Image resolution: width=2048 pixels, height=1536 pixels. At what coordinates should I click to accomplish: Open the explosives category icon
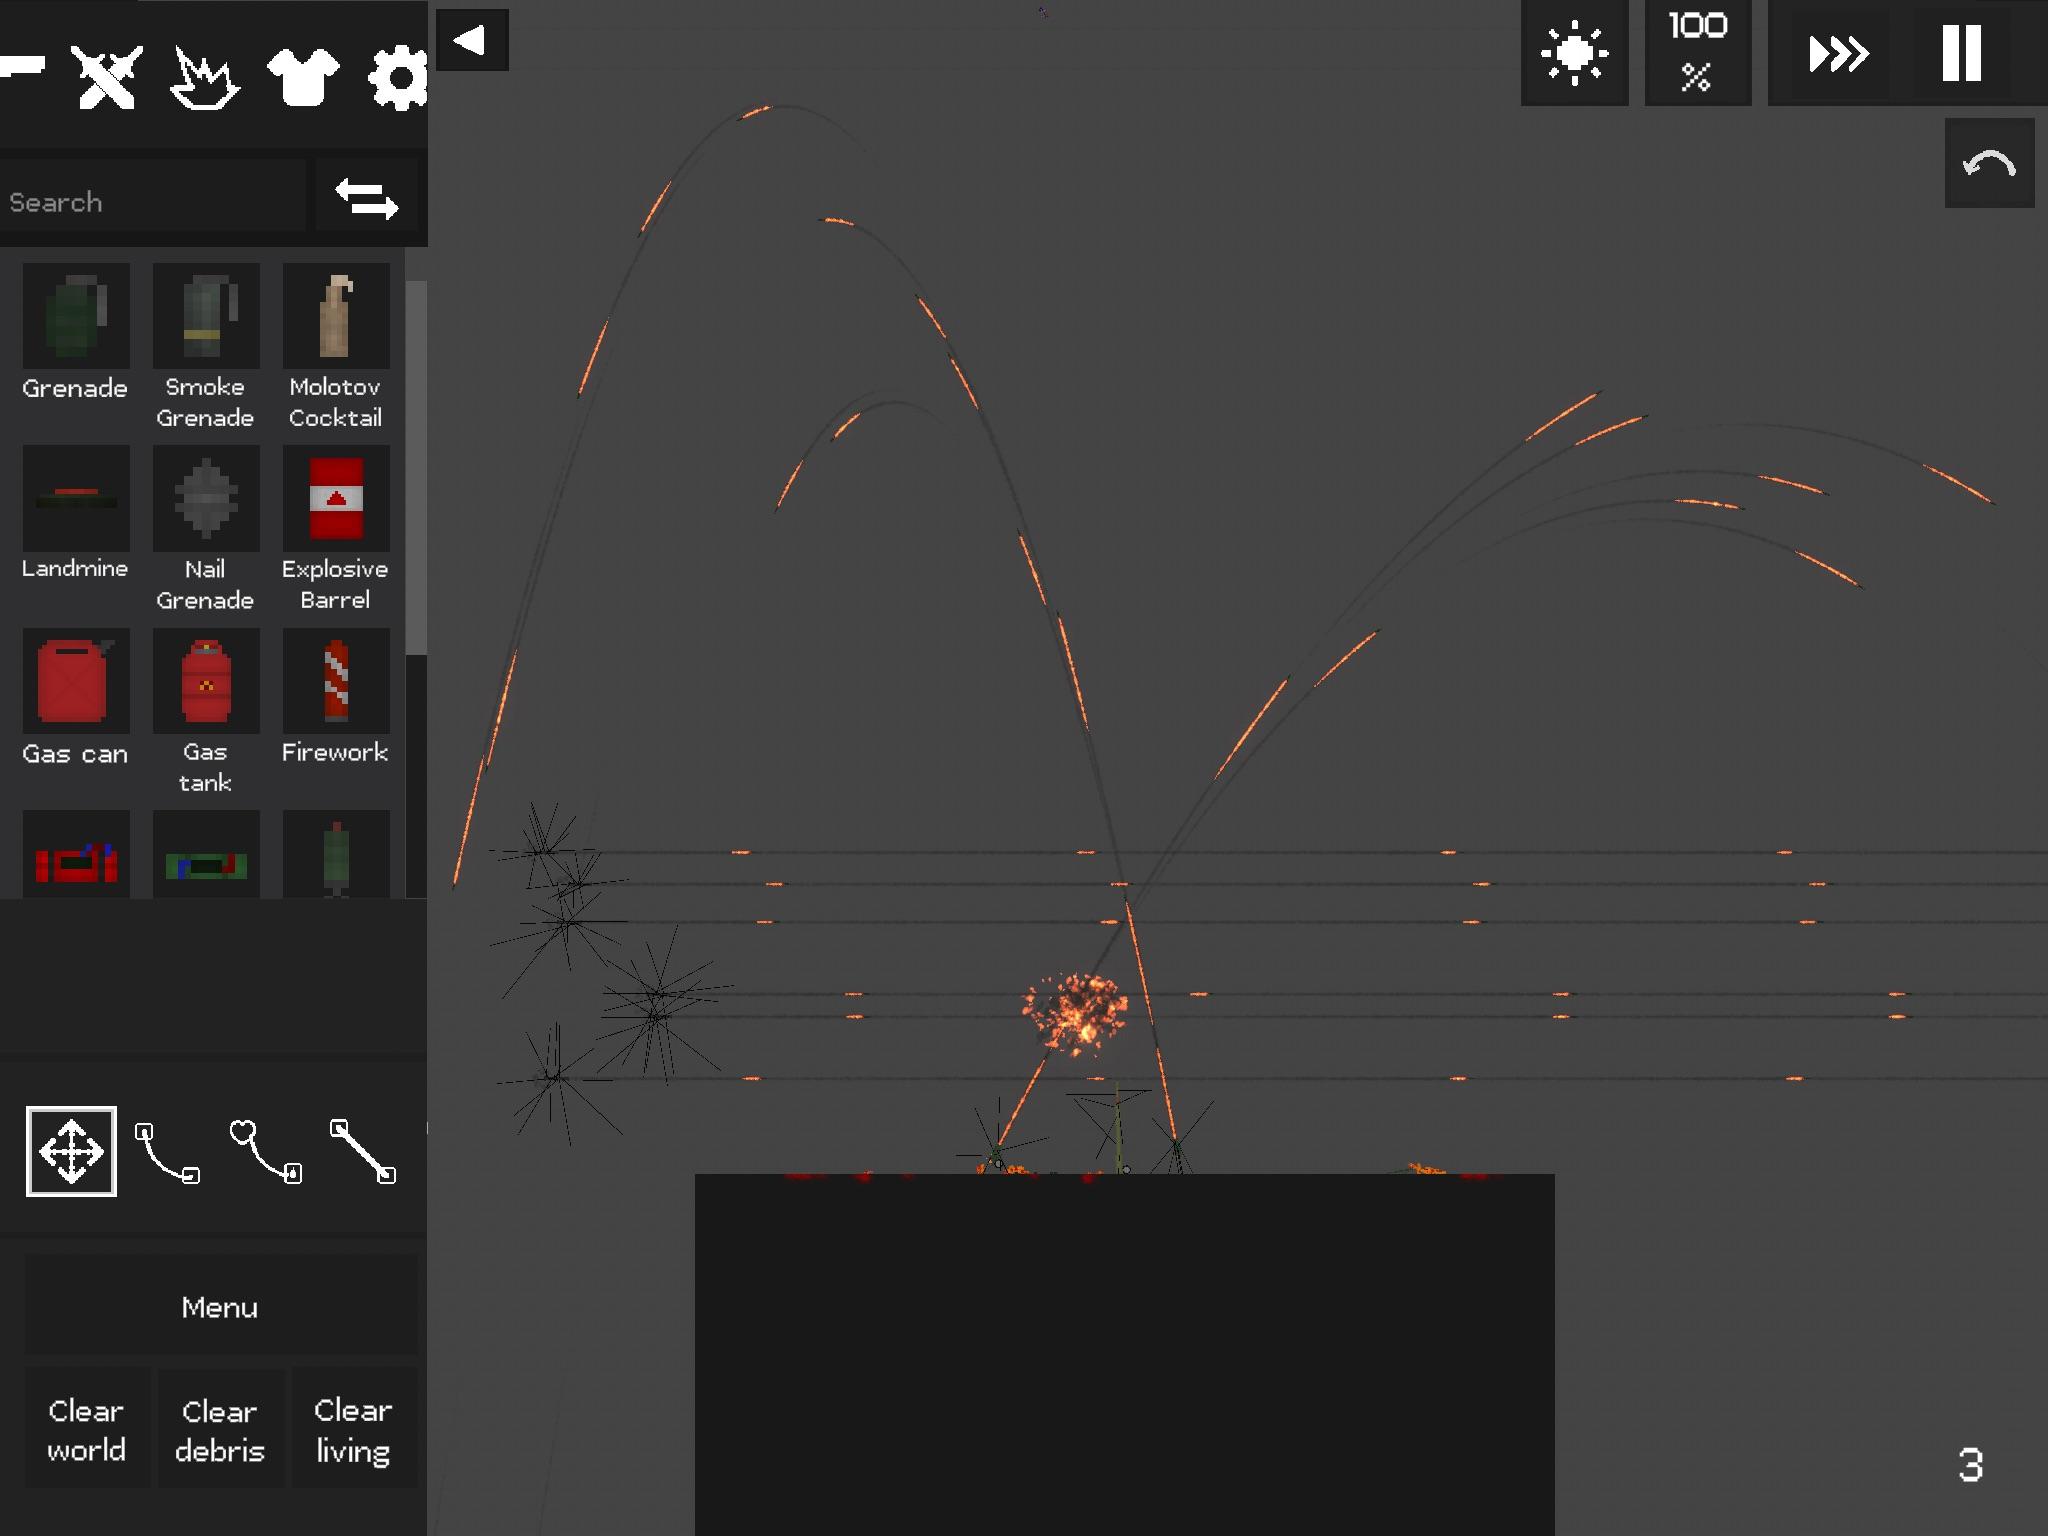coord(204,77)
